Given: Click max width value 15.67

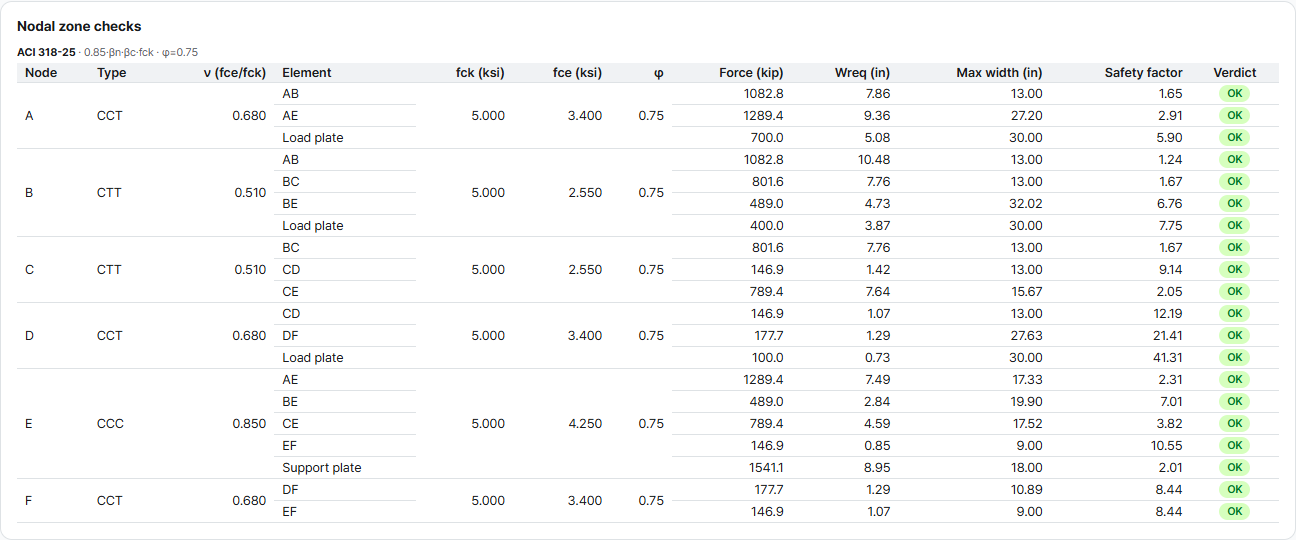Looking at the screenshot, I should click(x=1026, y=292).
